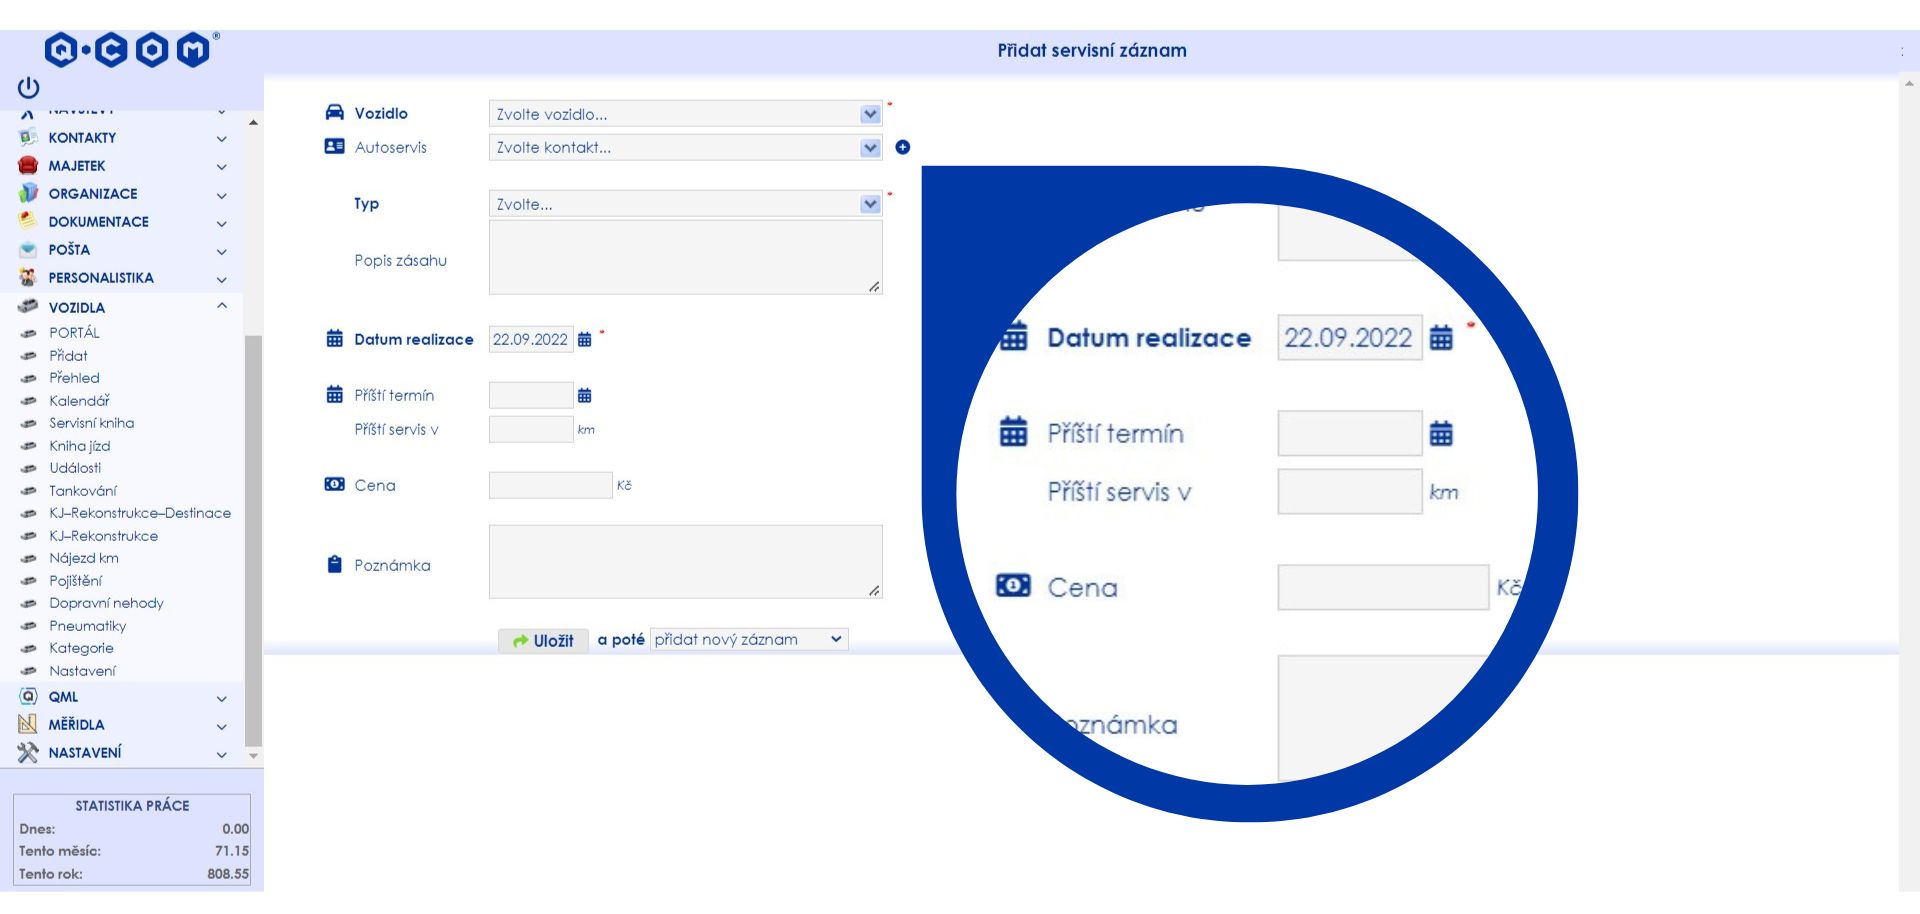Screen dimensions: 1920x914
Task: Expand the NASTAVENÍ menu chevron
Action: 222,753
